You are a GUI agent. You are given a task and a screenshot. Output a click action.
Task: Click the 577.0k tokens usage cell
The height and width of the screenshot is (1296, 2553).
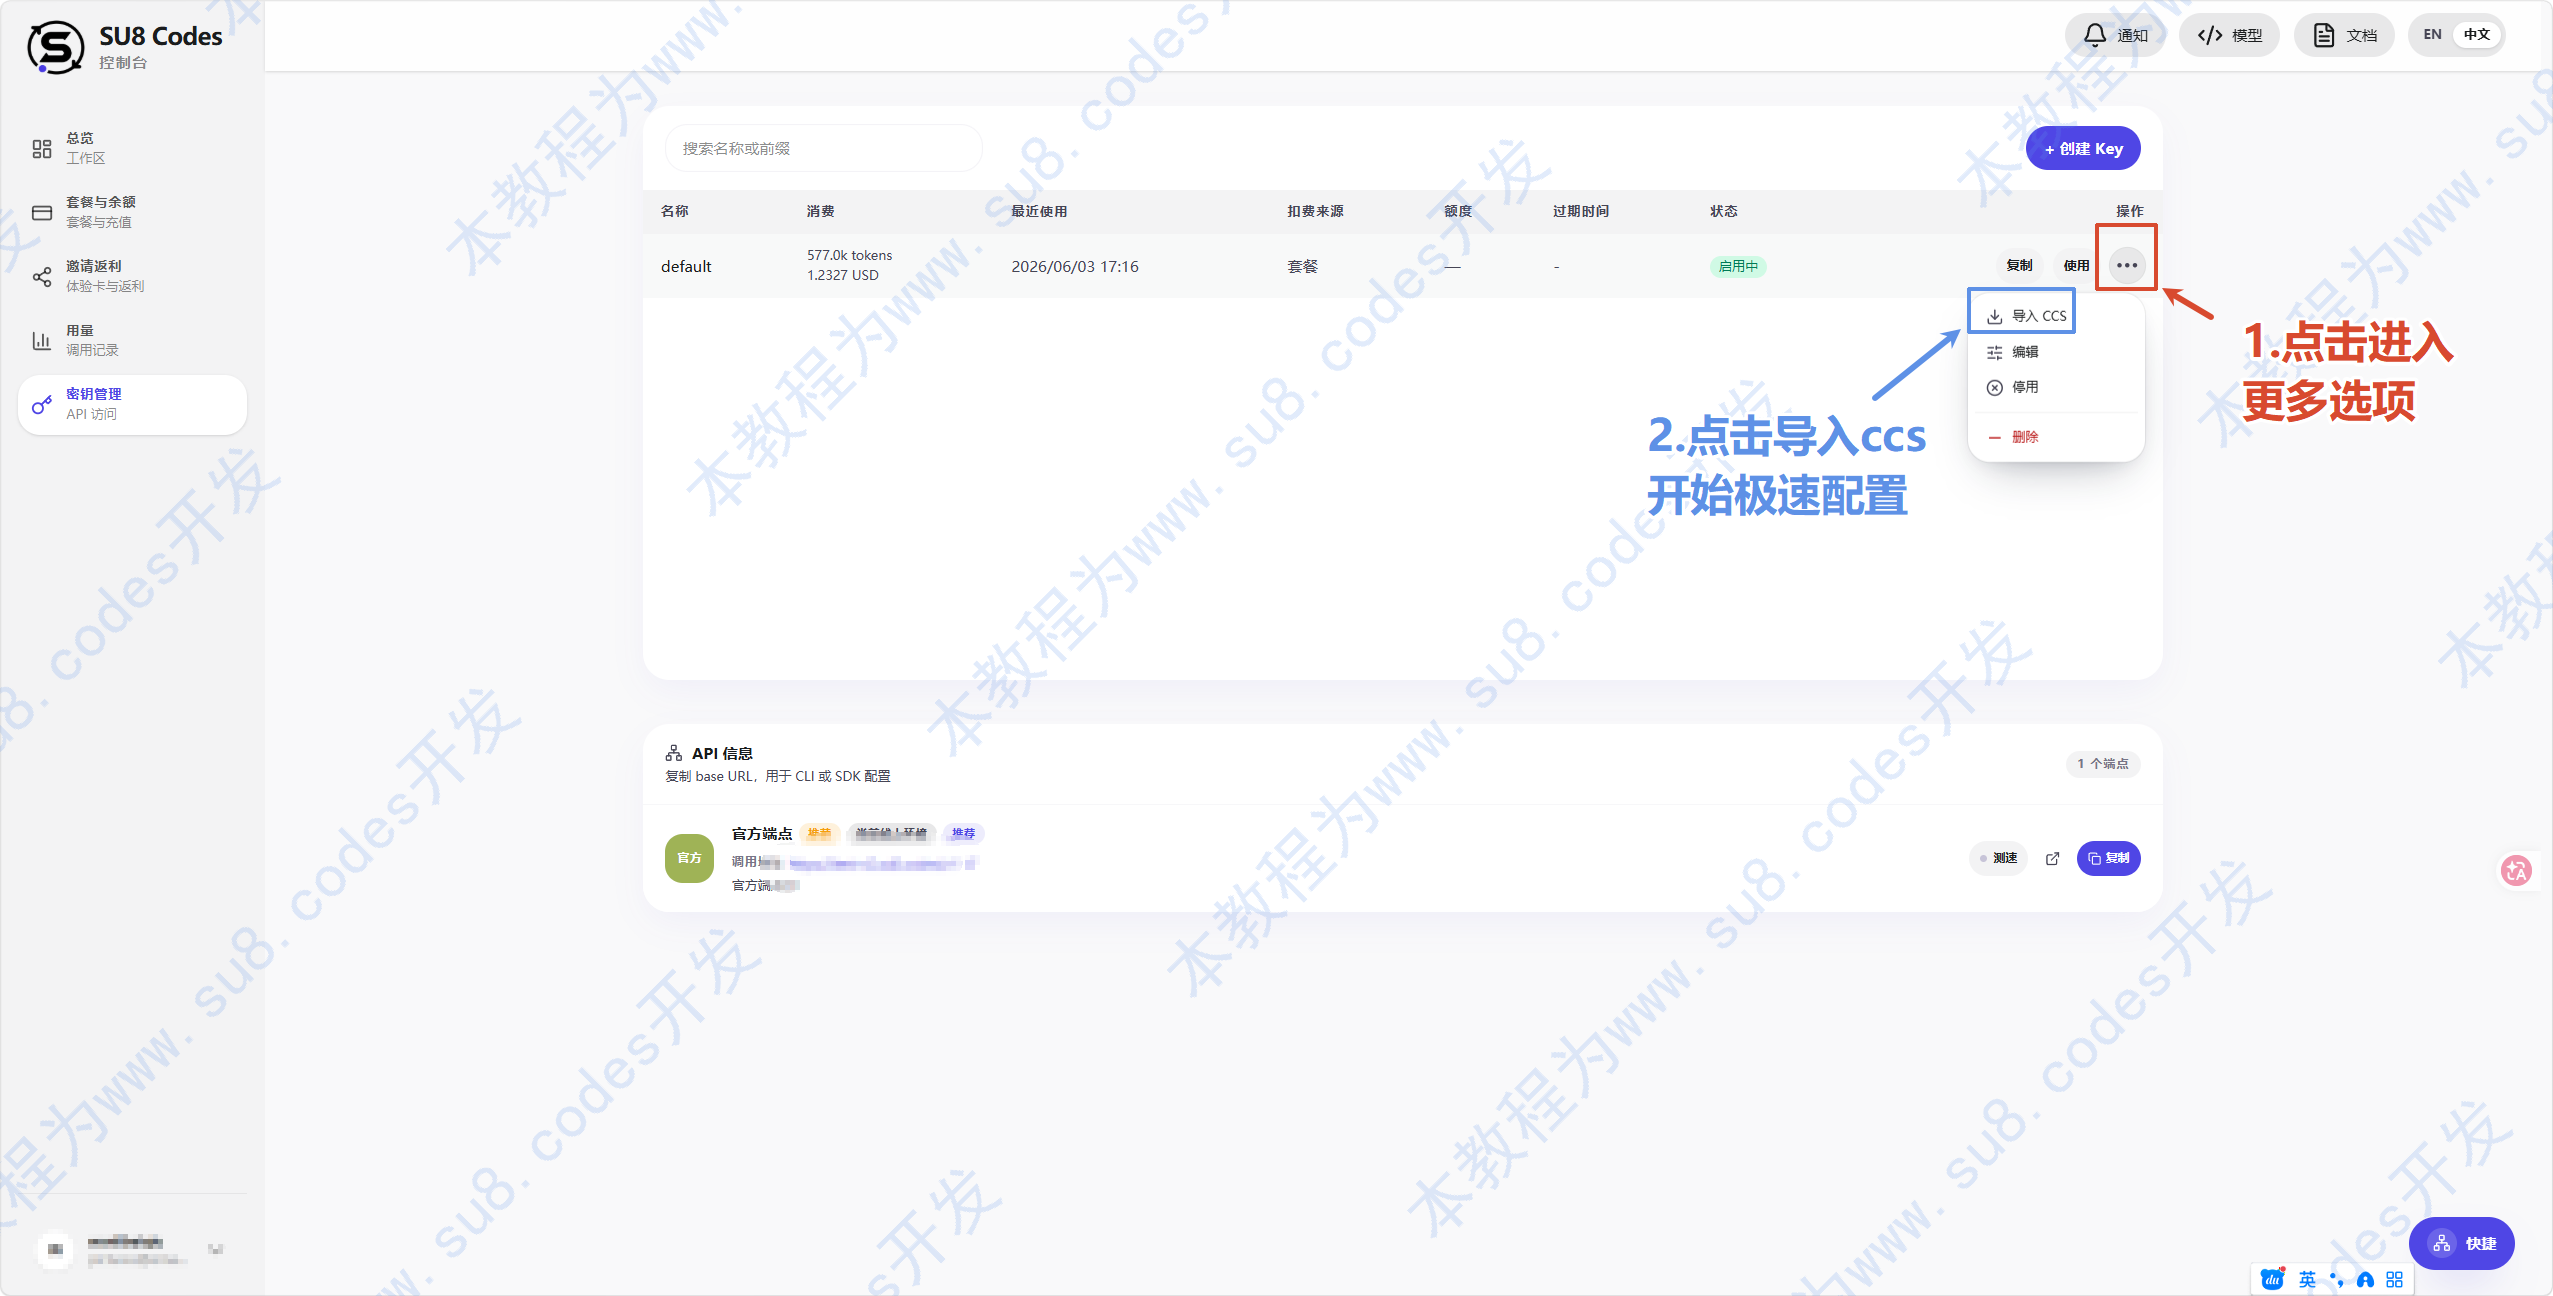[849, 255]
